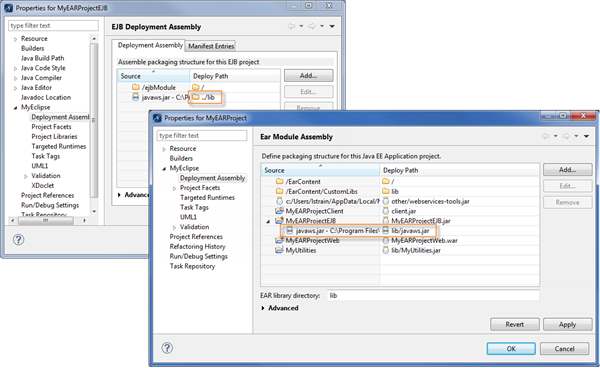The width and height of the screenshot is (600, 368).
Task: Select MyEARProjectClient project icon
Action: [x=279, y=211]
